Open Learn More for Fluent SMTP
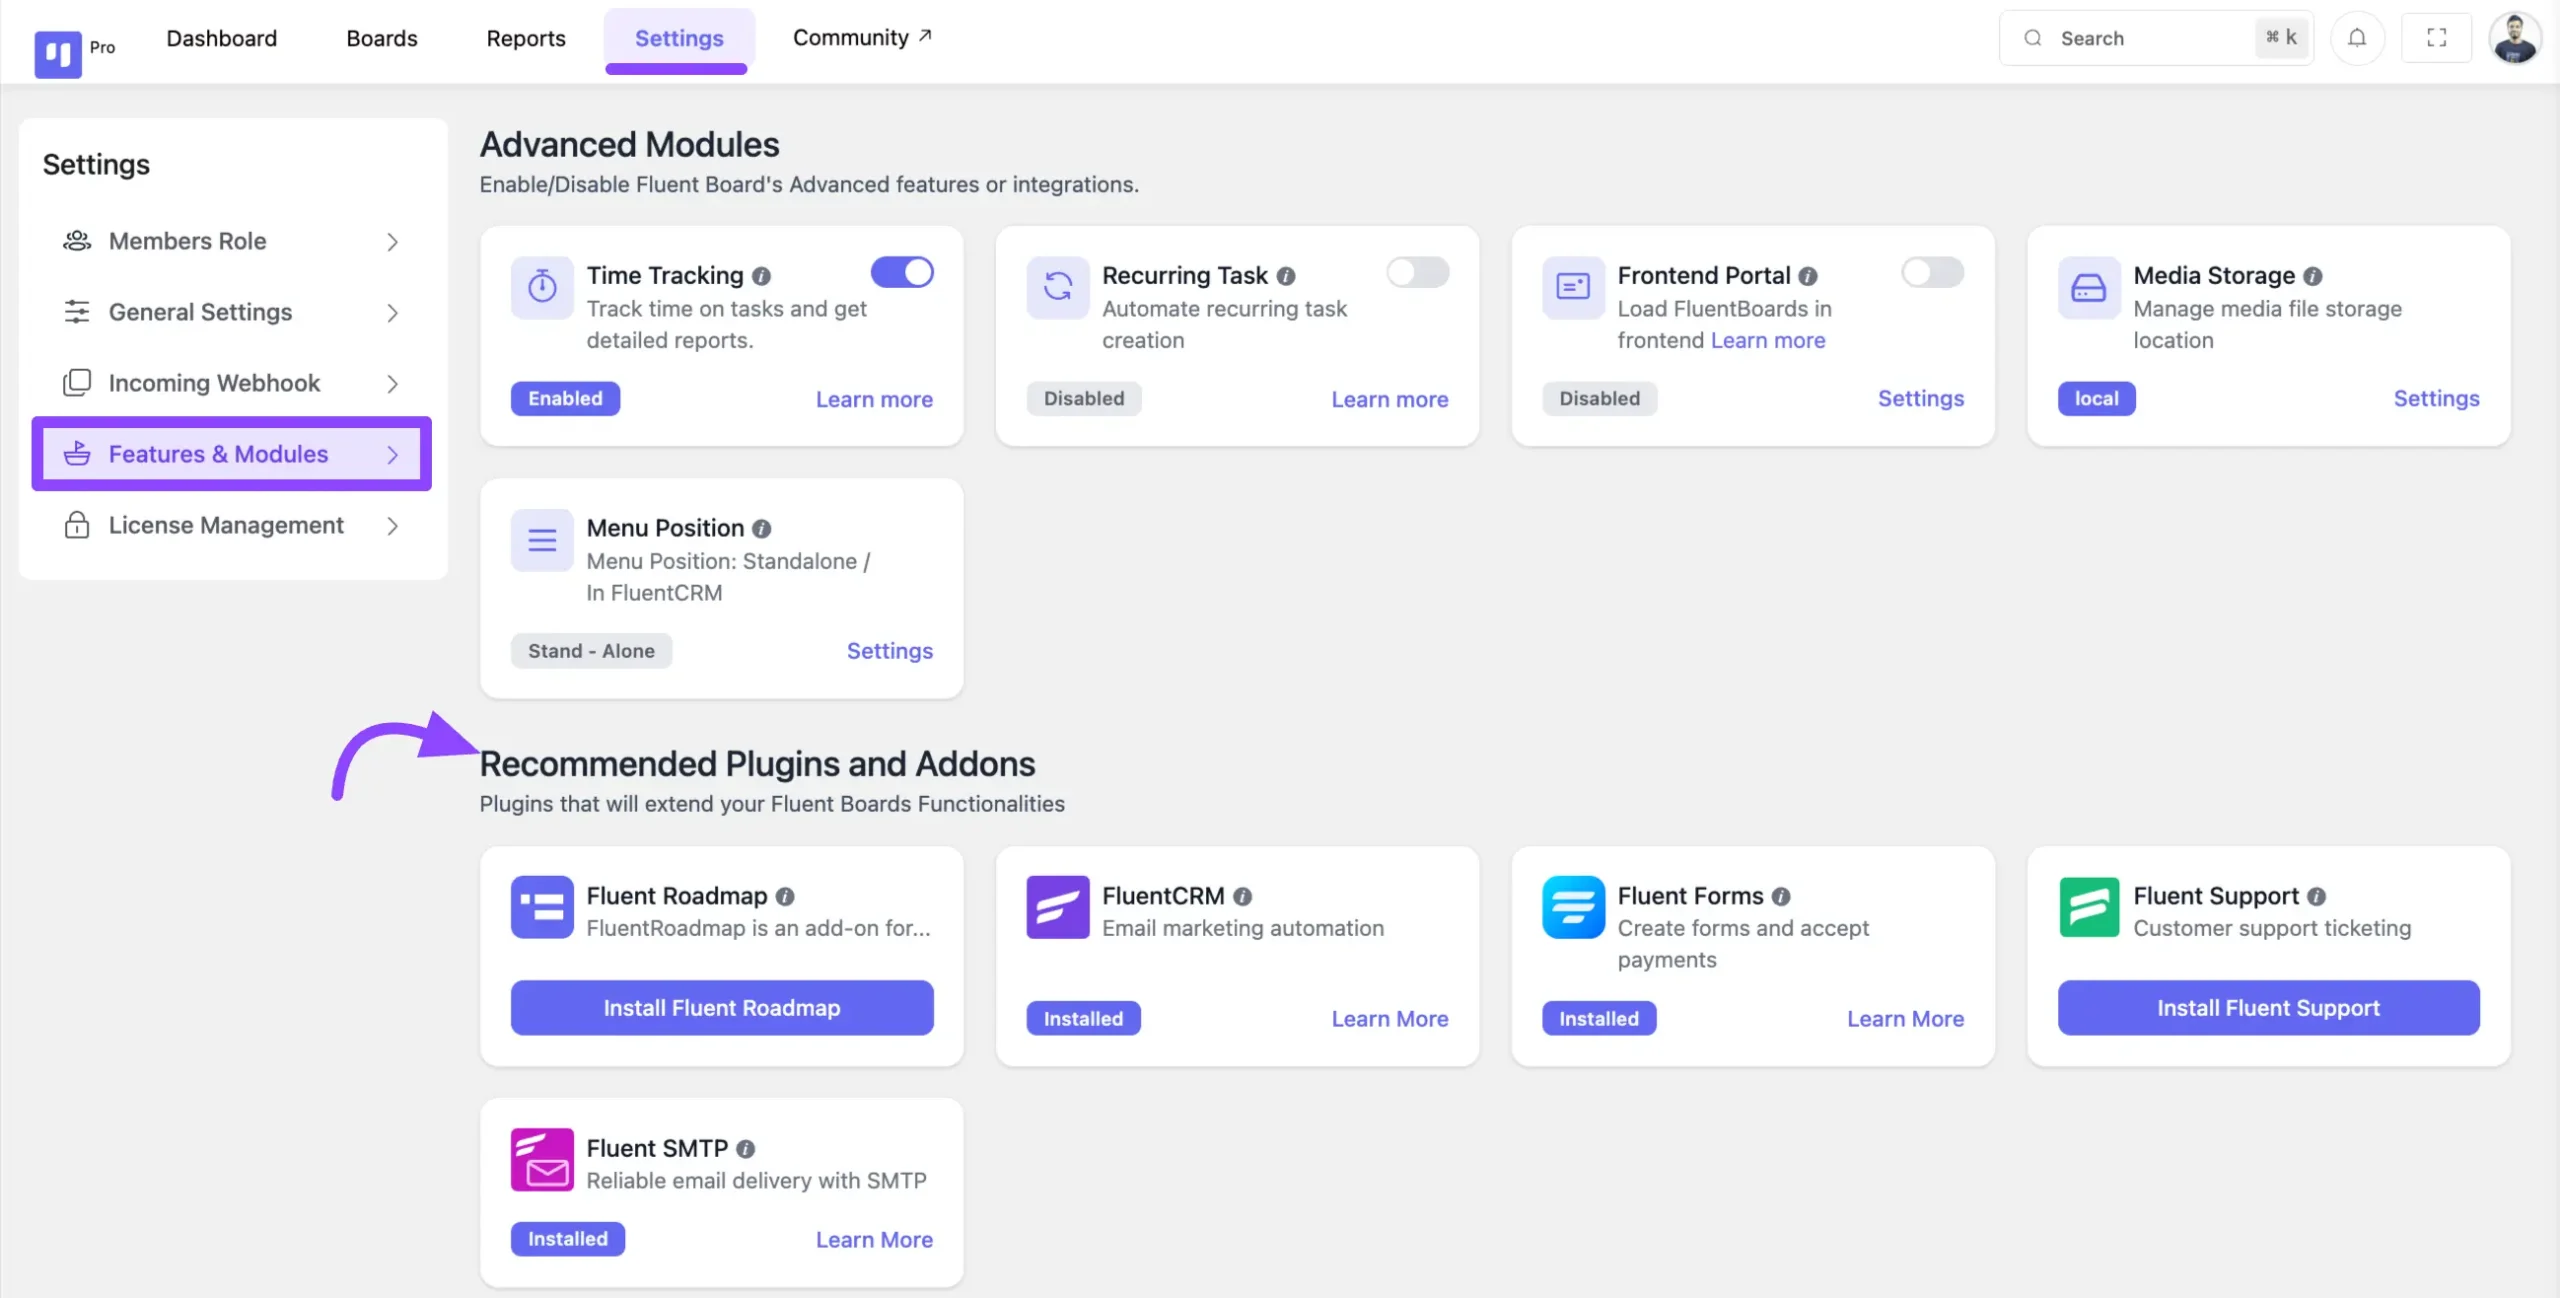 click(874, 1240)
